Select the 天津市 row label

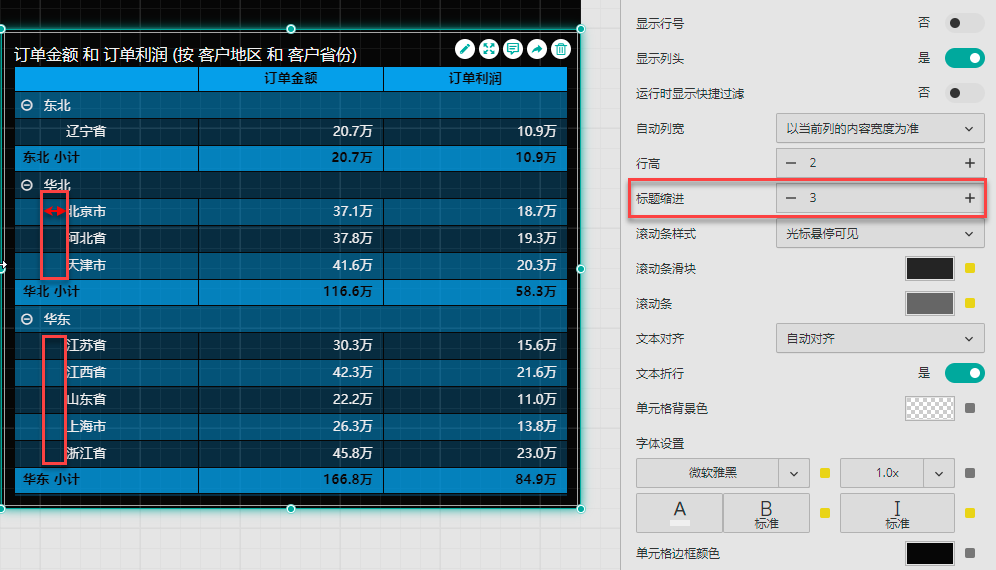coord(86,265)
